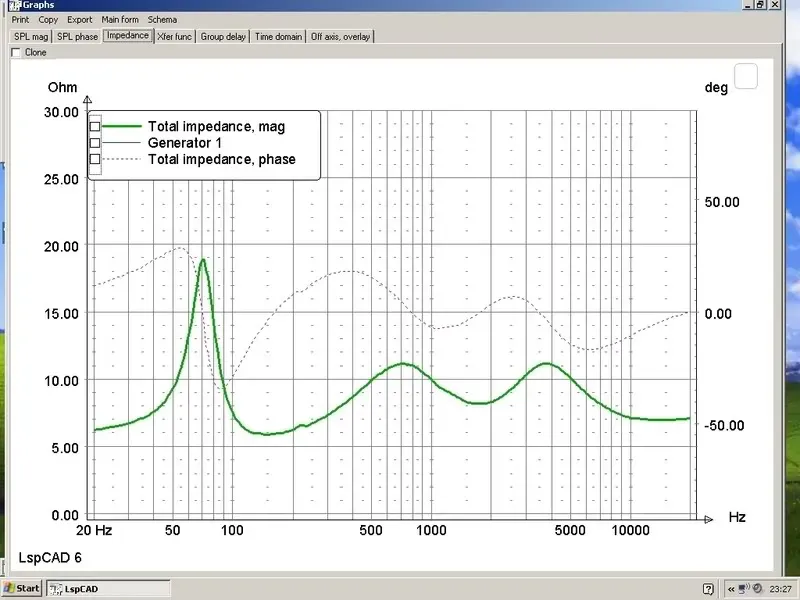Open the Group delay tab

click(223, 37)
